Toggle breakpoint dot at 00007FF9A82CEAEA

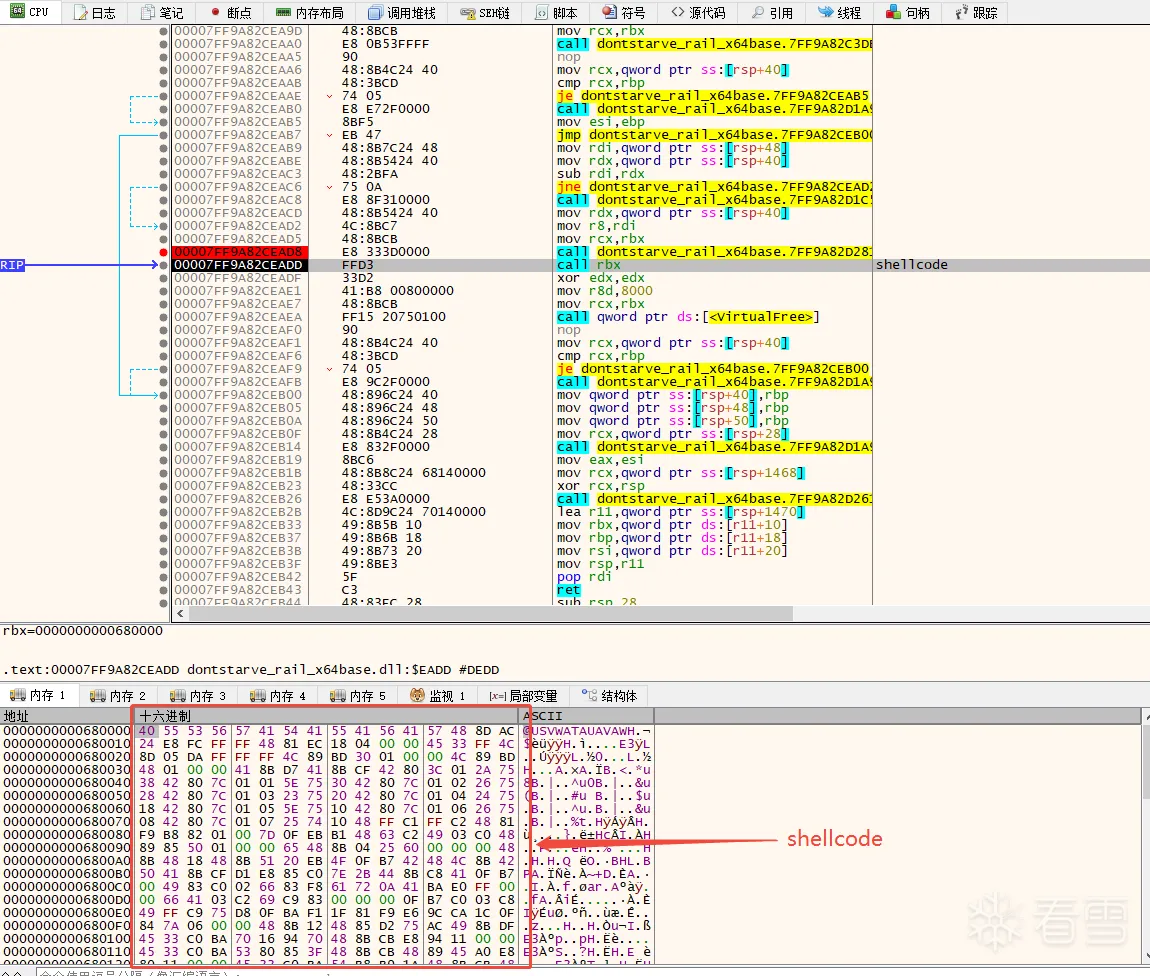coord(164,317)
